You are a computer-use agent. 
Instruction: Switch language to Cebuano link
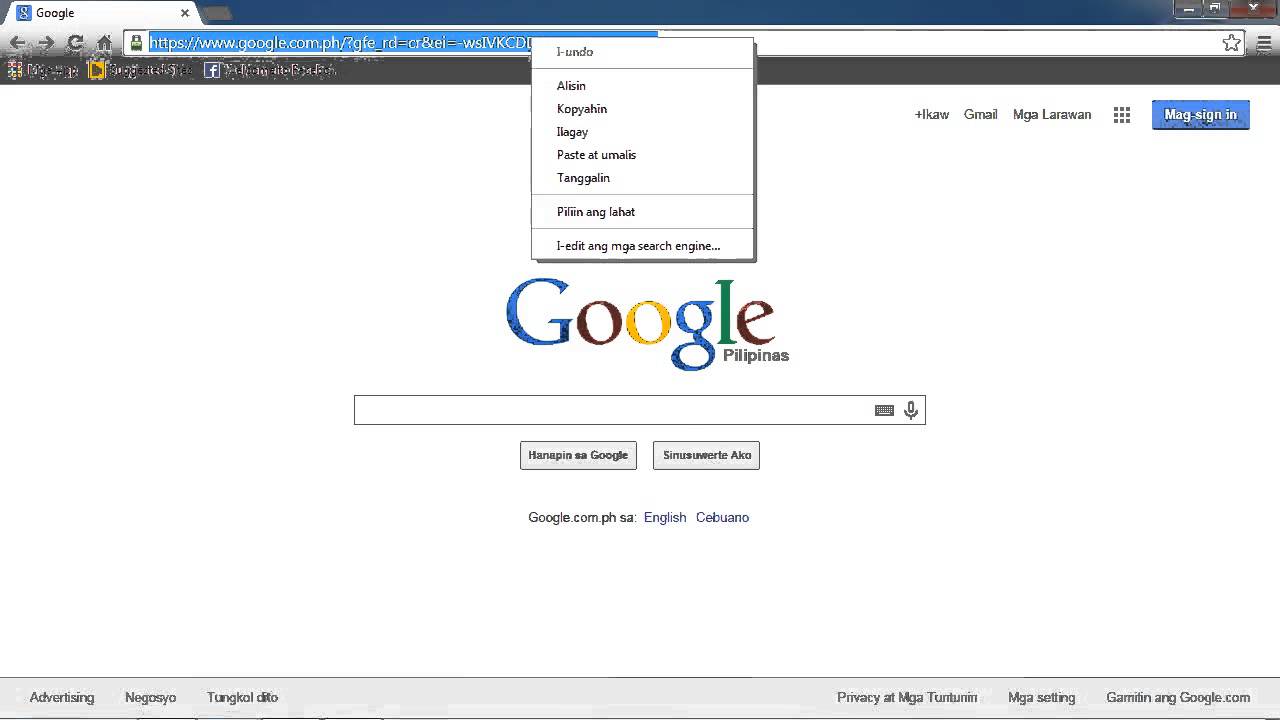coord(722,518)
